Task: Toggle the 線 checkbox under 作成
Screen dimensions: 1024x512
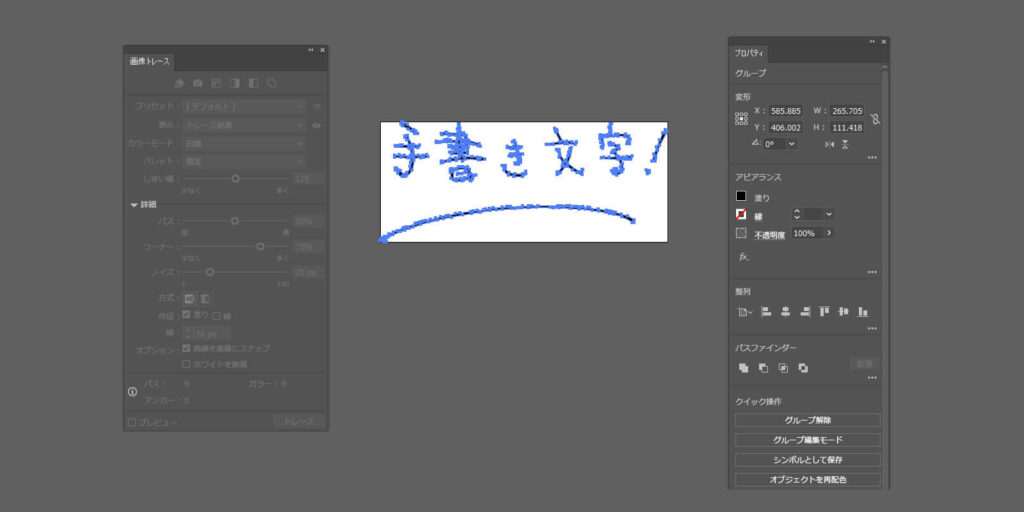Action: click(217, 316)
